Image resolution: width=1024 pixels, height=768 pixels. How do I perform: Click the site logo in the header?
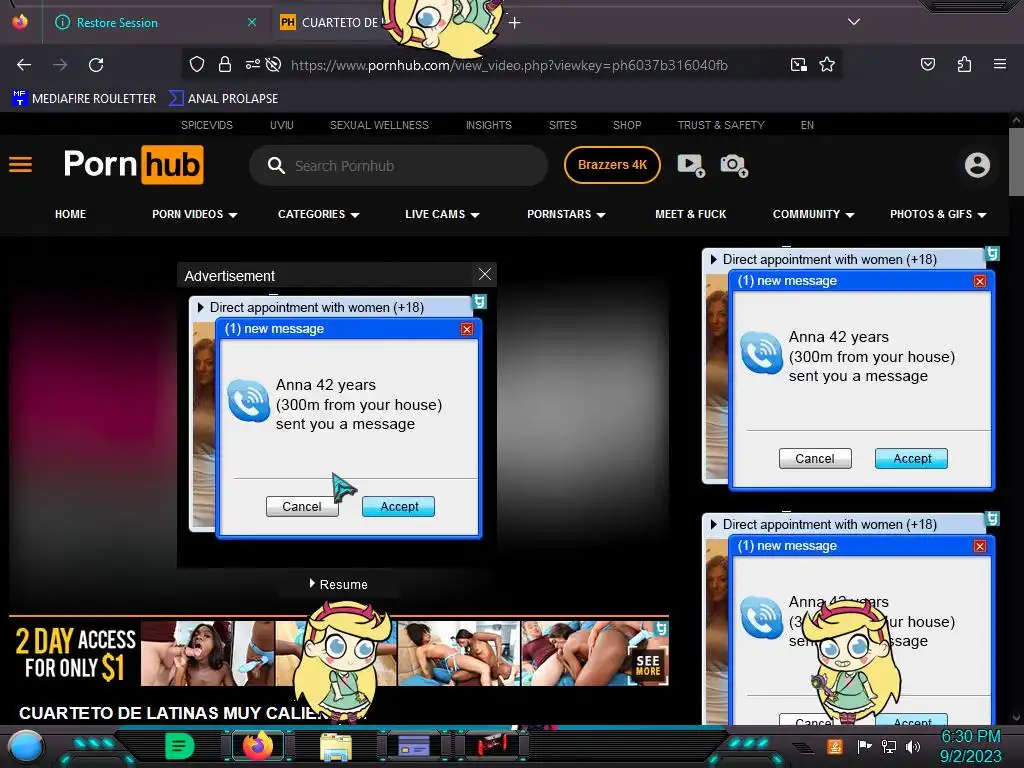133,165
